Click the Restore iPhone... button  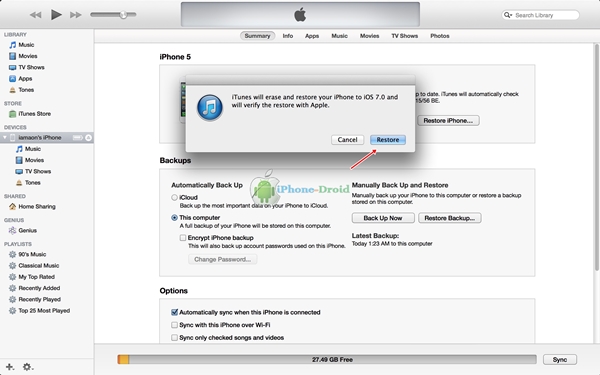point(448,121)
